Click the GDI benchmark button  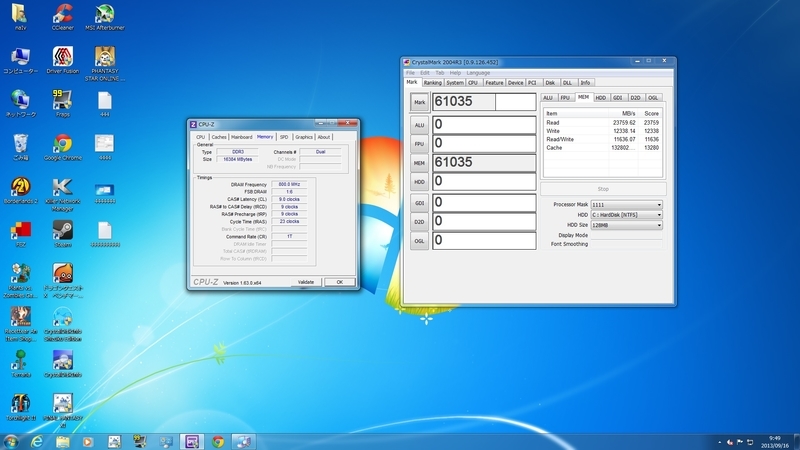[x=419, y=203]
